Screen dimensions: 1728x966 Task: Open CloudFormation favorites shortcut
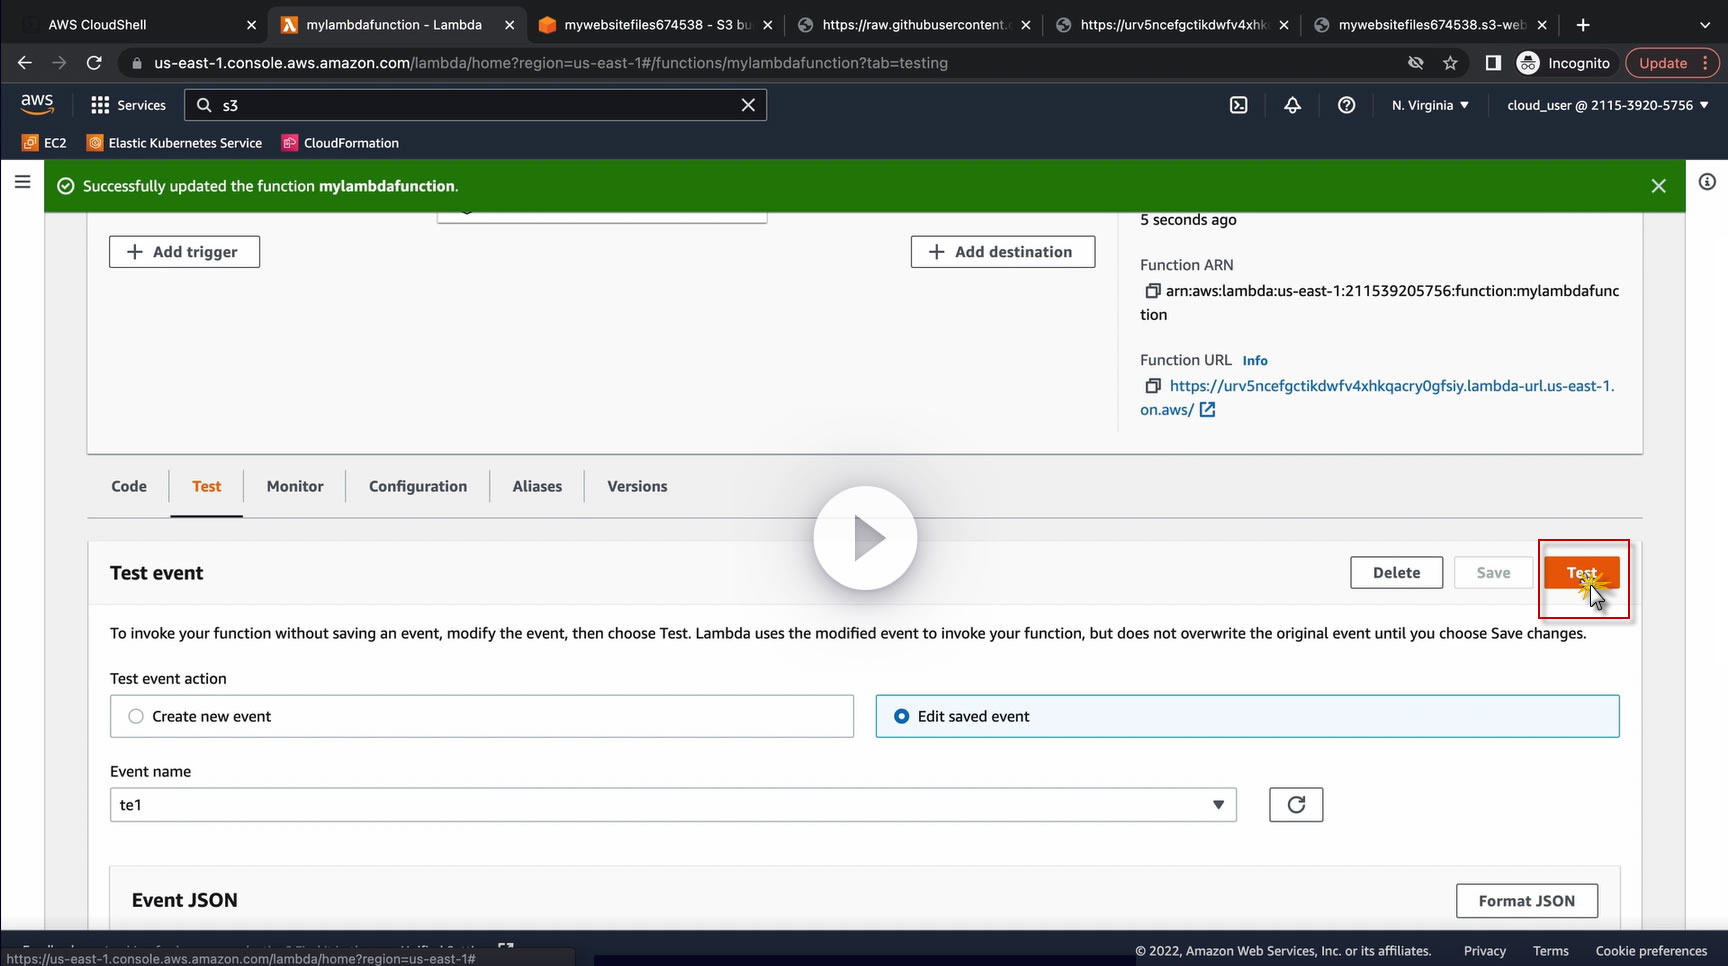pyautogui.click(x=341, y=143)
